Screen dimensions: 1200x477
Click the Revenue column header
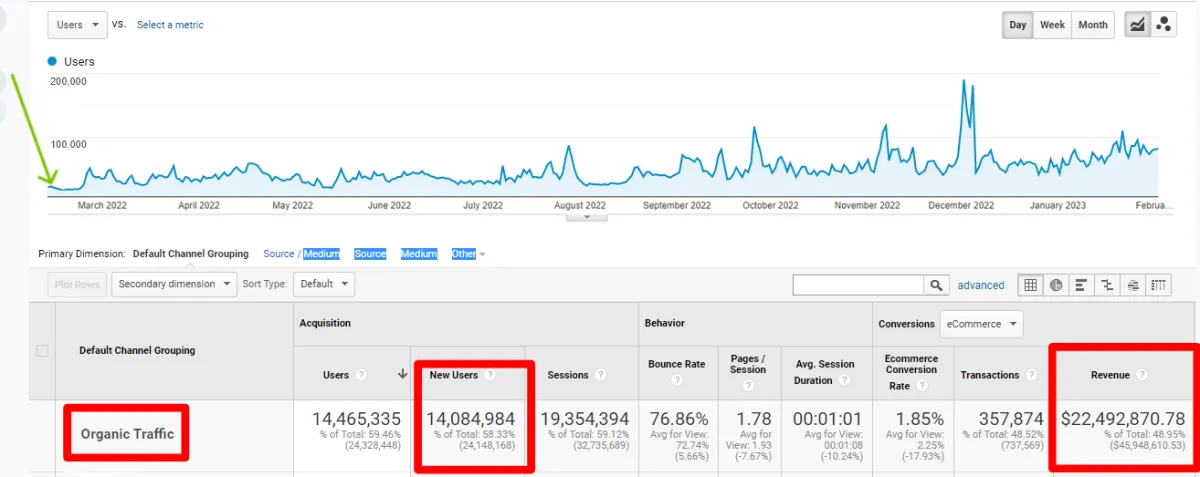pyautogui.click(x=1110, y=375)
